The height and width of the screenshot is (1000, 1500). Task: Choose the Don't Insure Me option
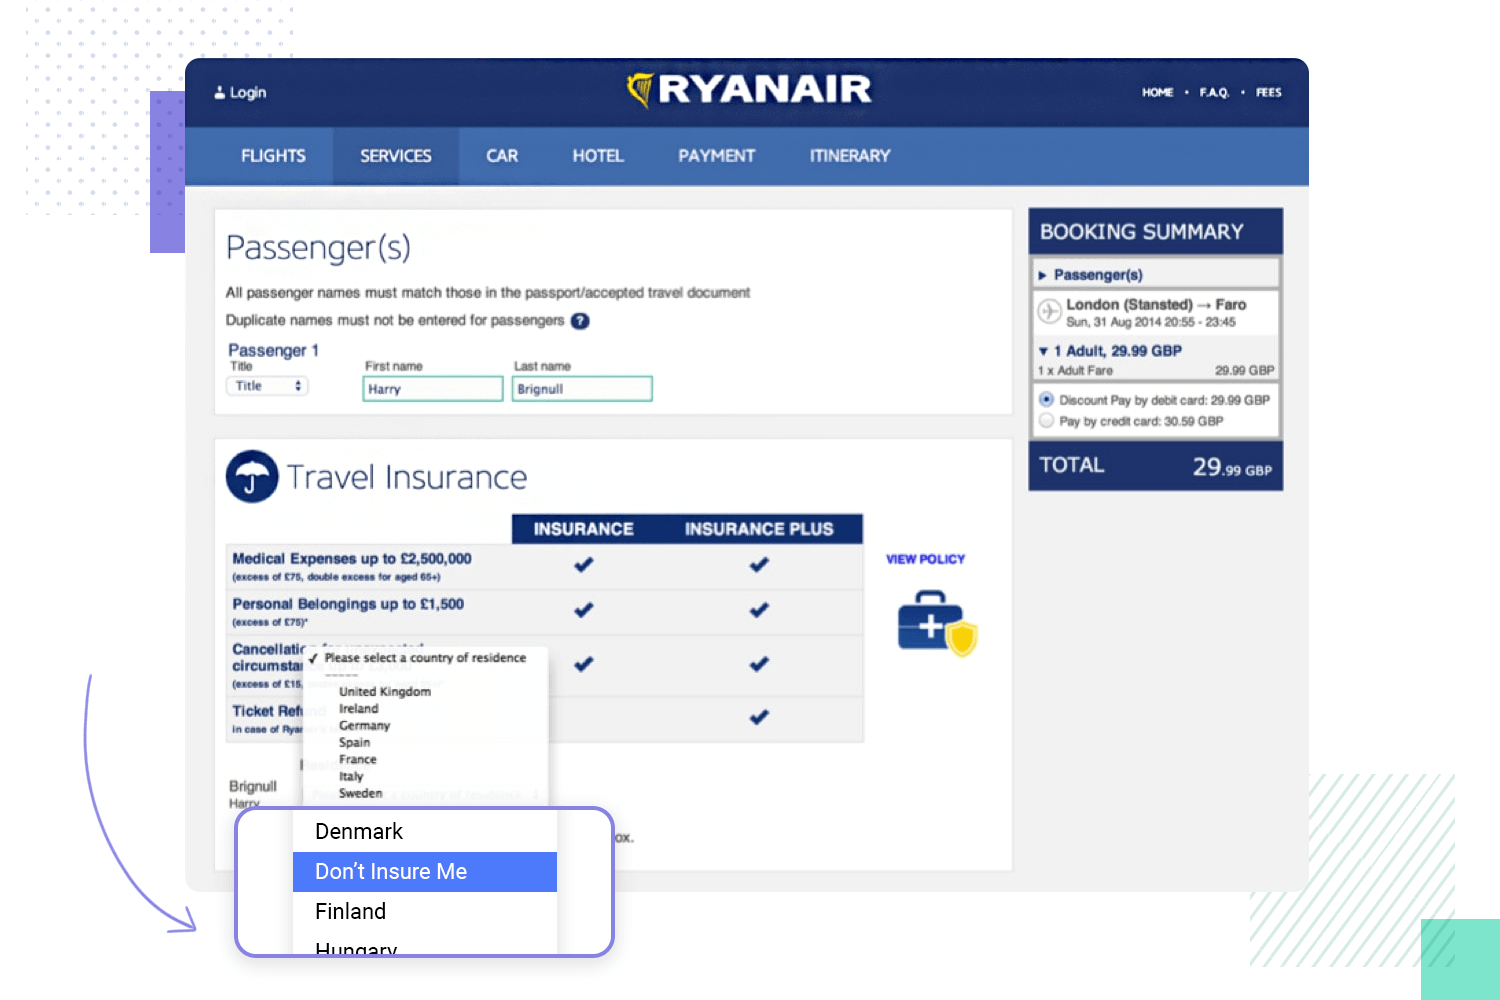tap(425, 872)
